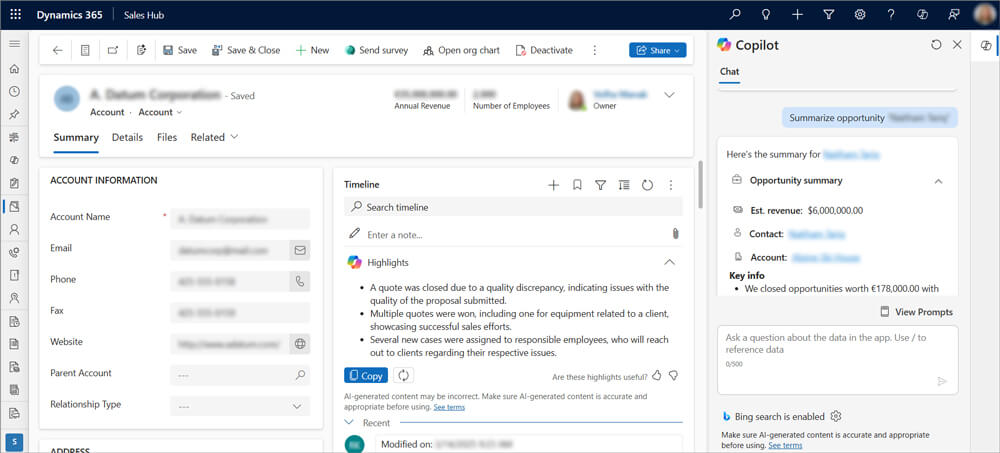Open the Files tab

tap(167, 137)
